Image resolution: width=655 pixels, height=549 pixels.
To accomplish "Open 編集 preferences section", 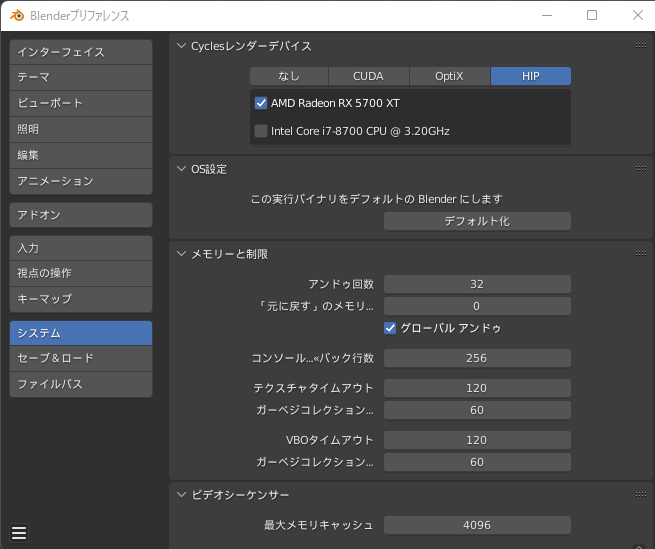I will pyautogui.click(x=81, y=155).
